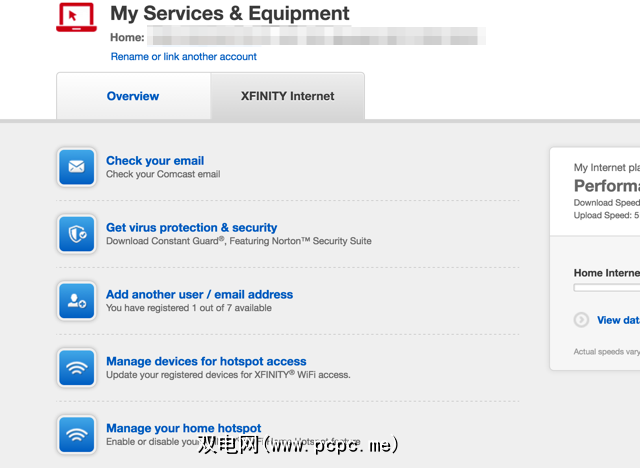The height and width of the screenshot is (468, 640).
Task: Click the hotspot access WiFi icon
Action: tap(77, 367)
